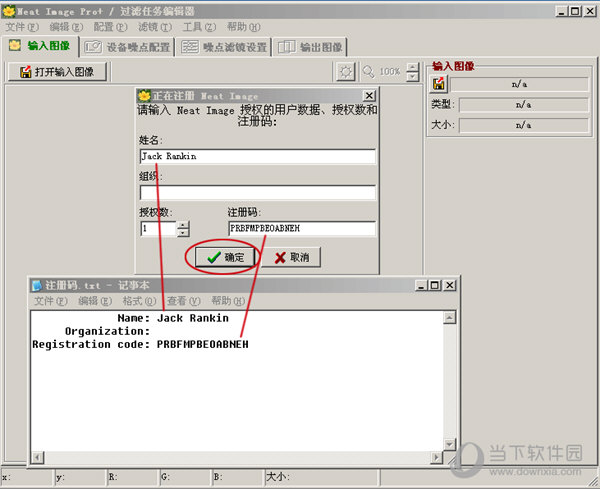Click the Organization line in Notepad

[108, 331]
